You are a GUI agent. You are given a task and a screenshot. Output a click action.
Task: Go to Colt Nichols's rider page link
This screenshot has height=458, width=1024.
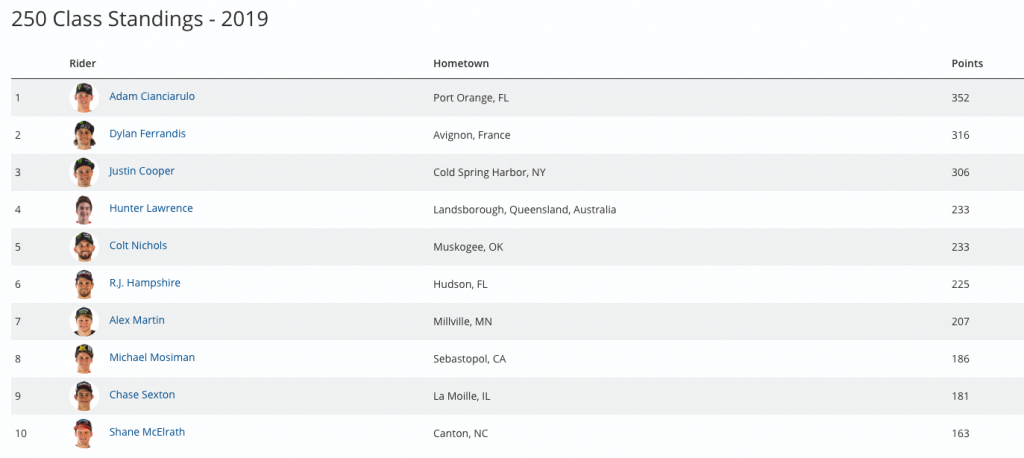[x=138, y=245]
